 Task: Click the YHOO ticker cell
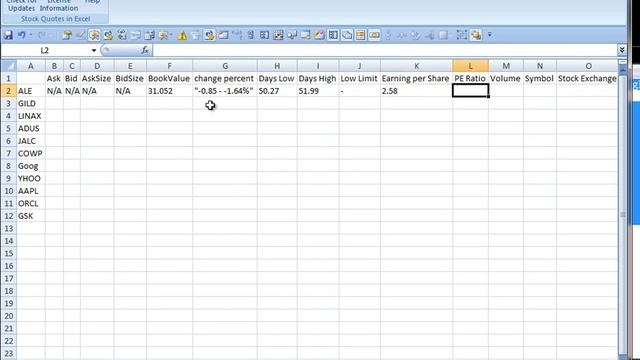click(x=31, y=178)
